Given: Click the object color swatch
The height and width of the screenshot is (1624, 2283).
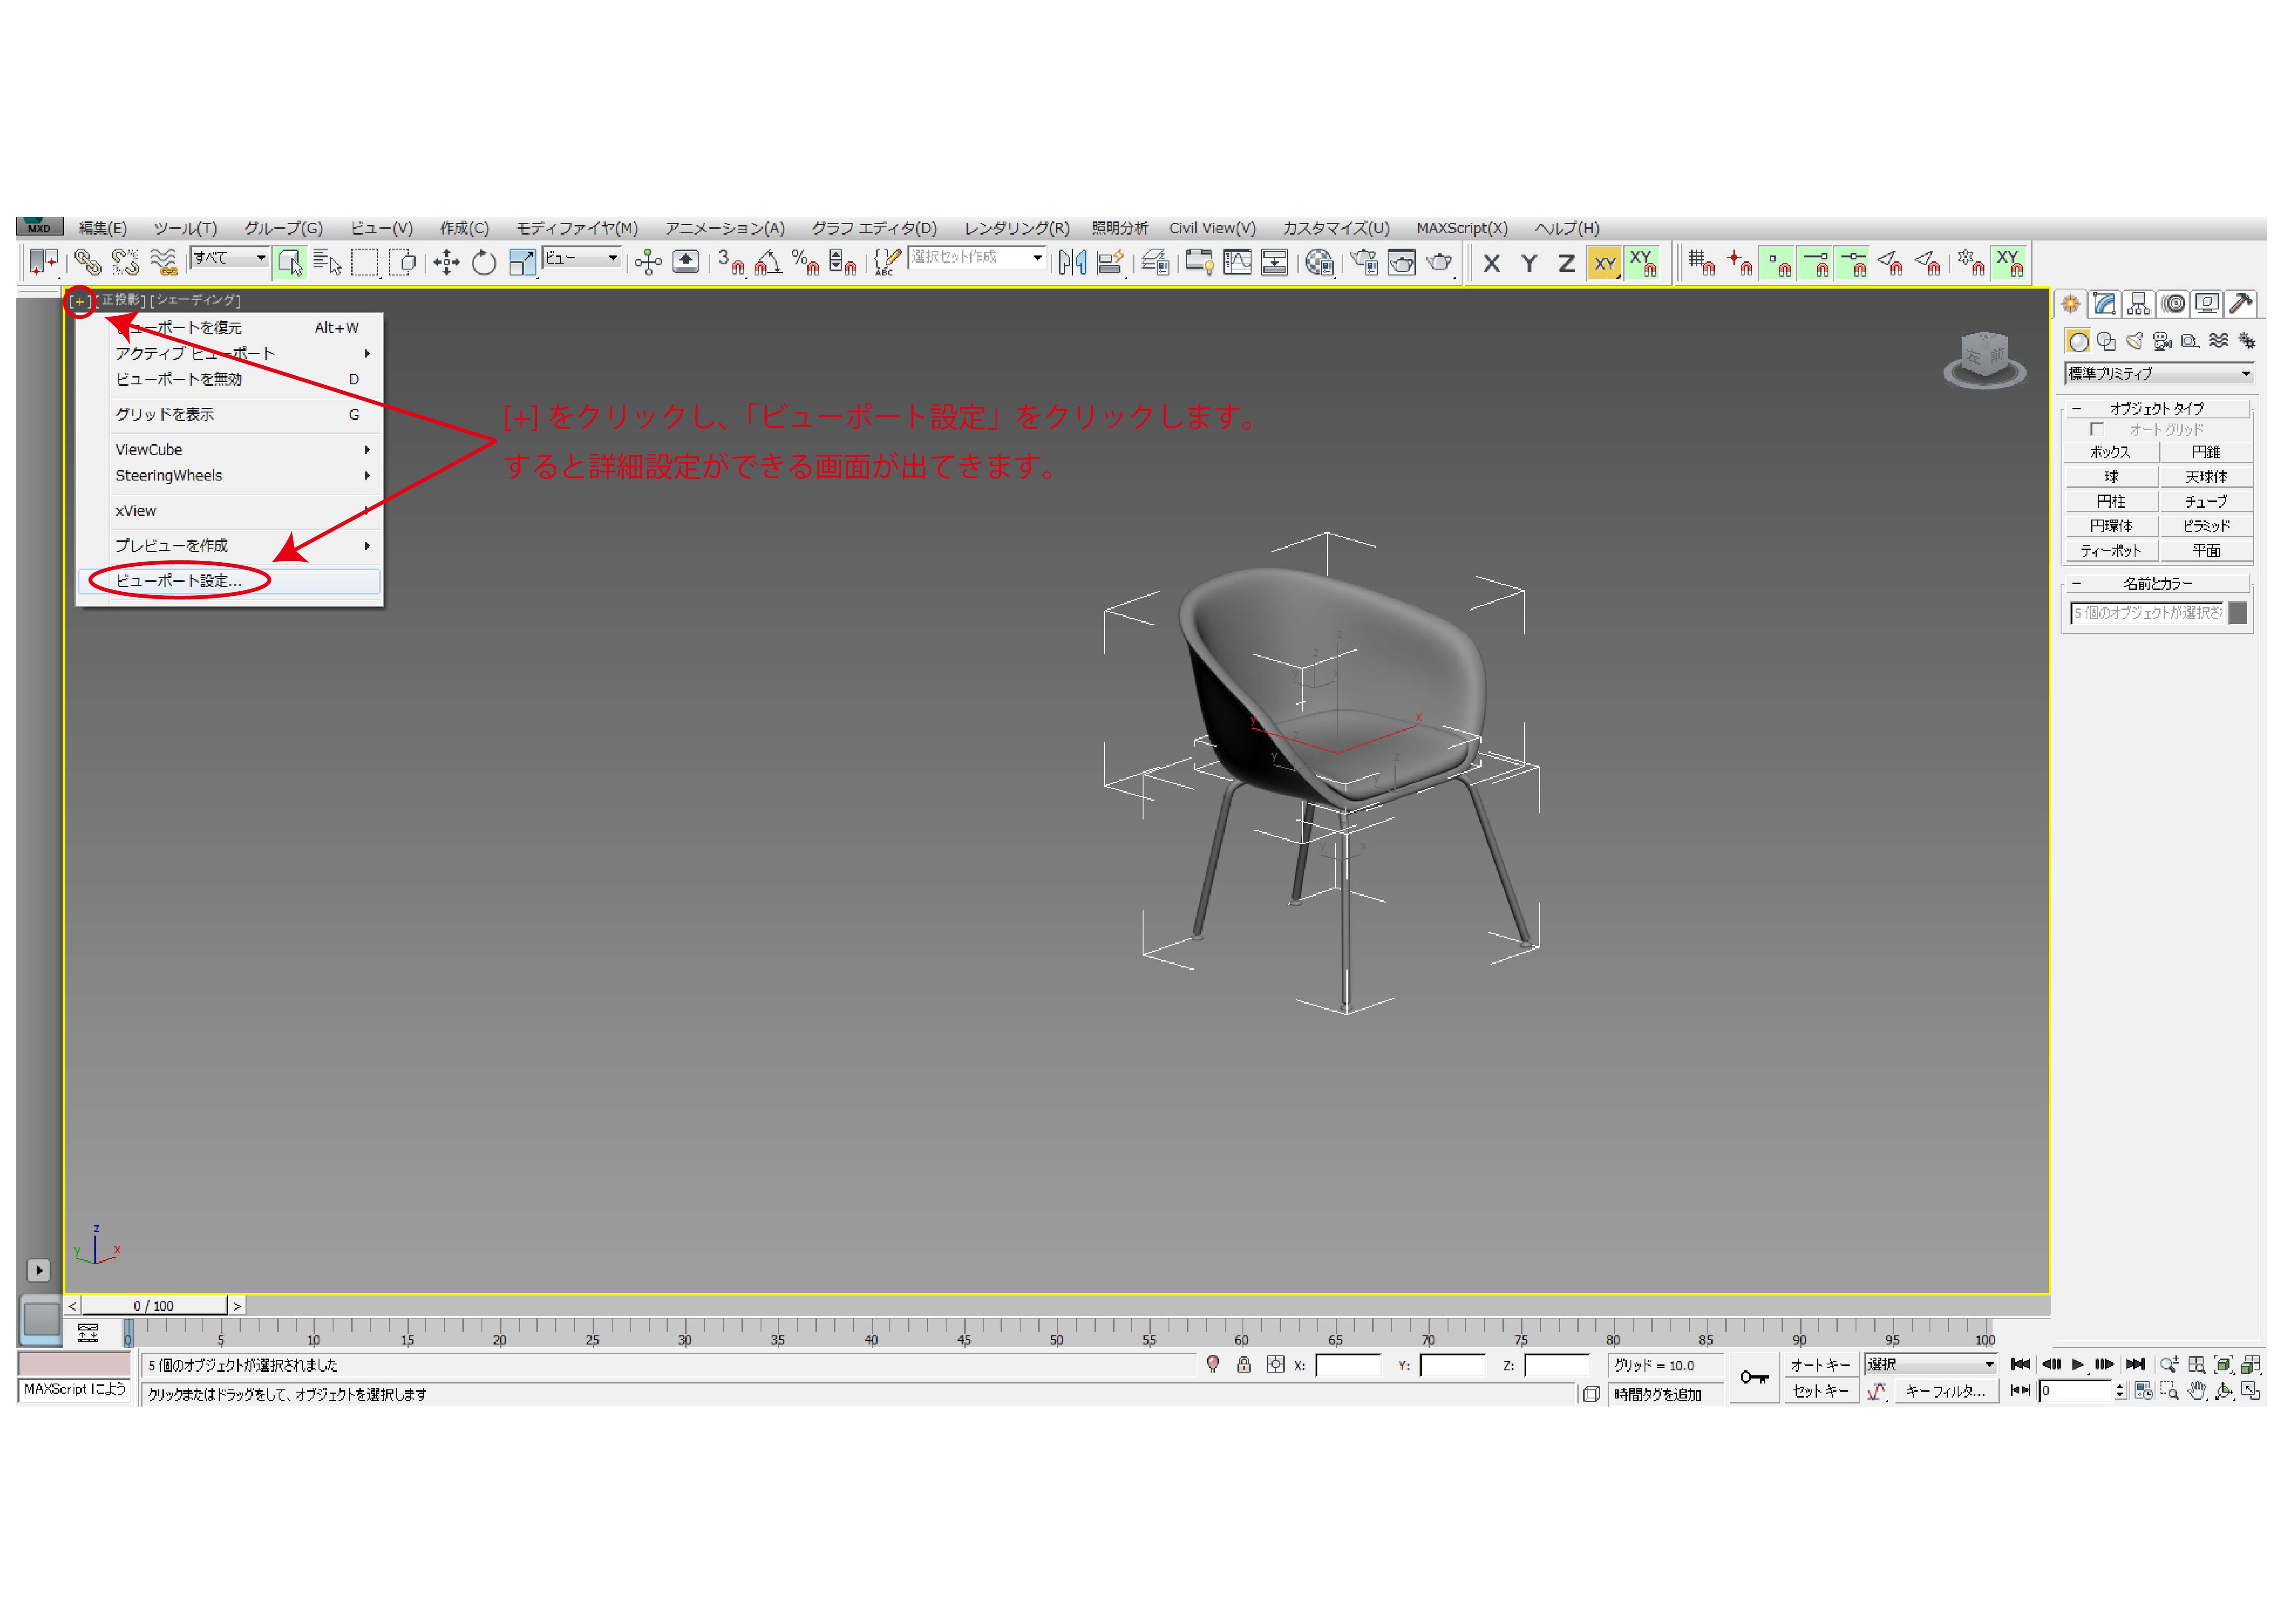Looking at the screenshot, I should (x=2238, y=613).
